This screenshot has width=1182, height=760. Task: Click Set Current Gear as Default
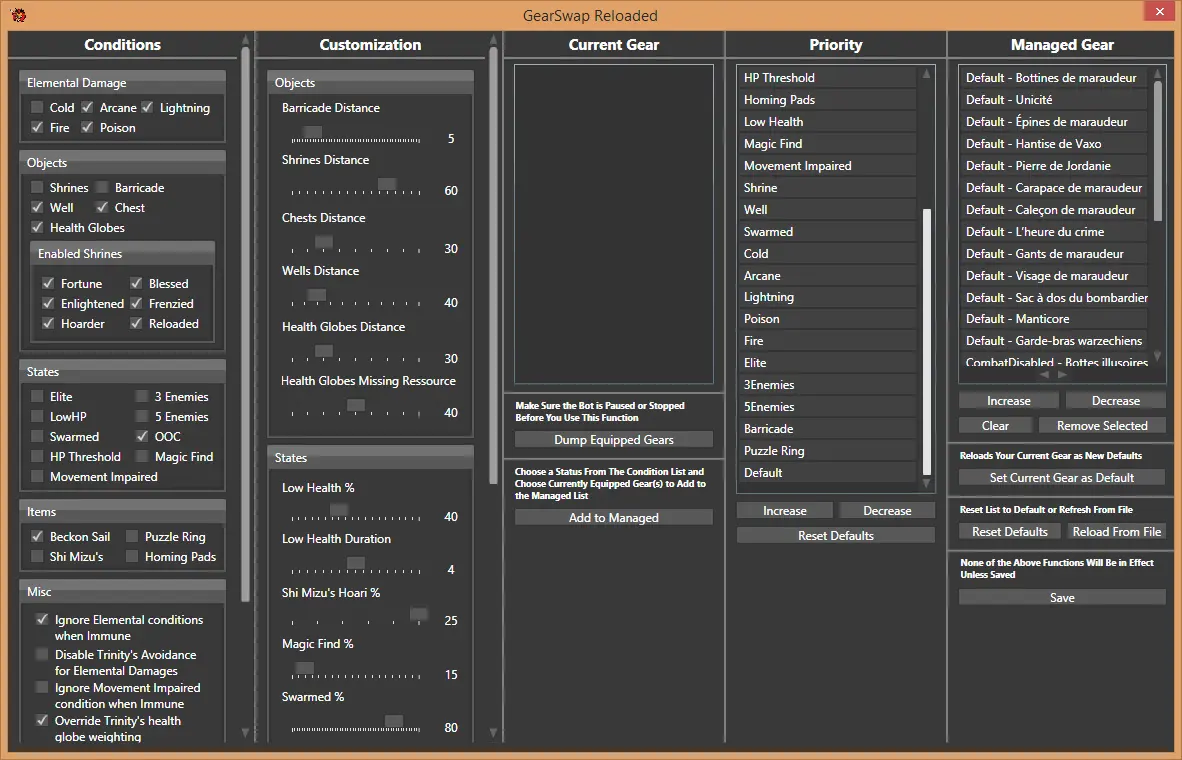[x=1061, y=478]
